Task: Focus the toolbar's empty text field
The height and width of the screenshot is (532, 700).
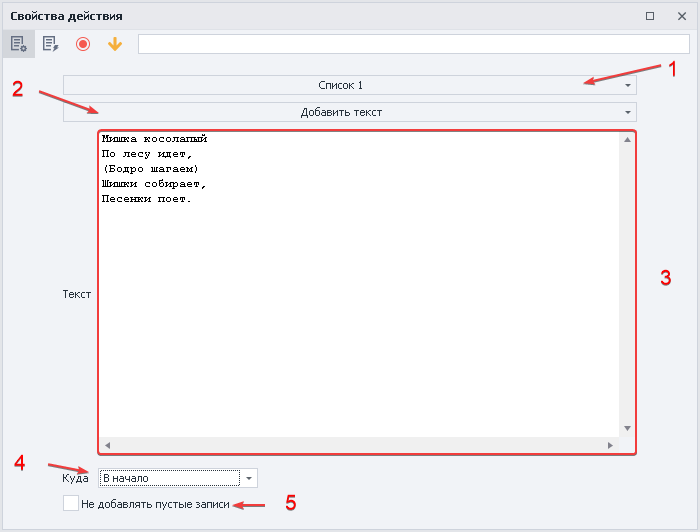Action: point(412,44)
